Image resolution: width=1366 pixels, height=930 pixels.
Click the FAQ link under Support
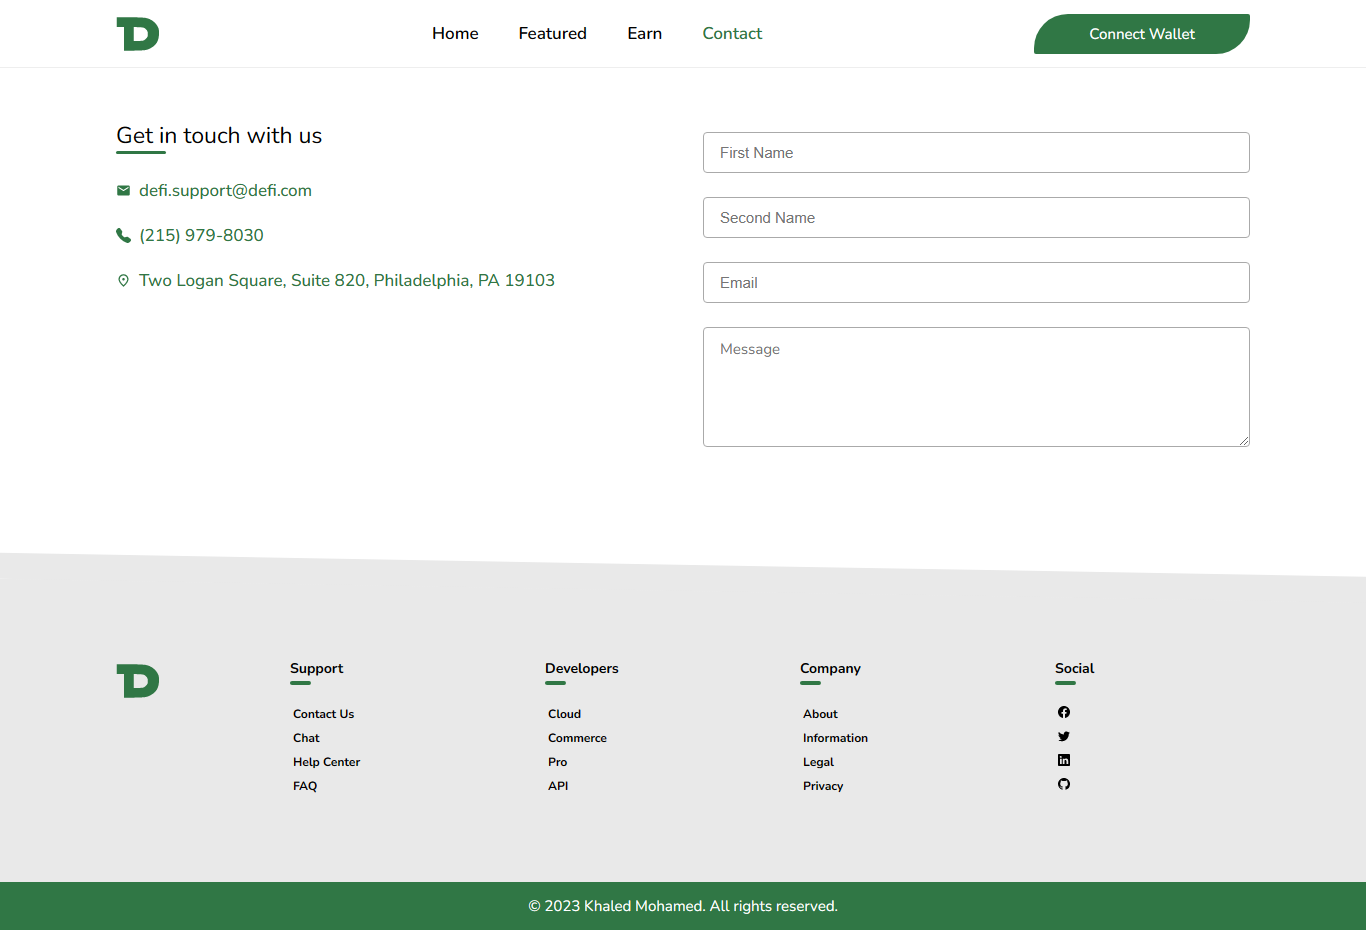pos(305,786)
